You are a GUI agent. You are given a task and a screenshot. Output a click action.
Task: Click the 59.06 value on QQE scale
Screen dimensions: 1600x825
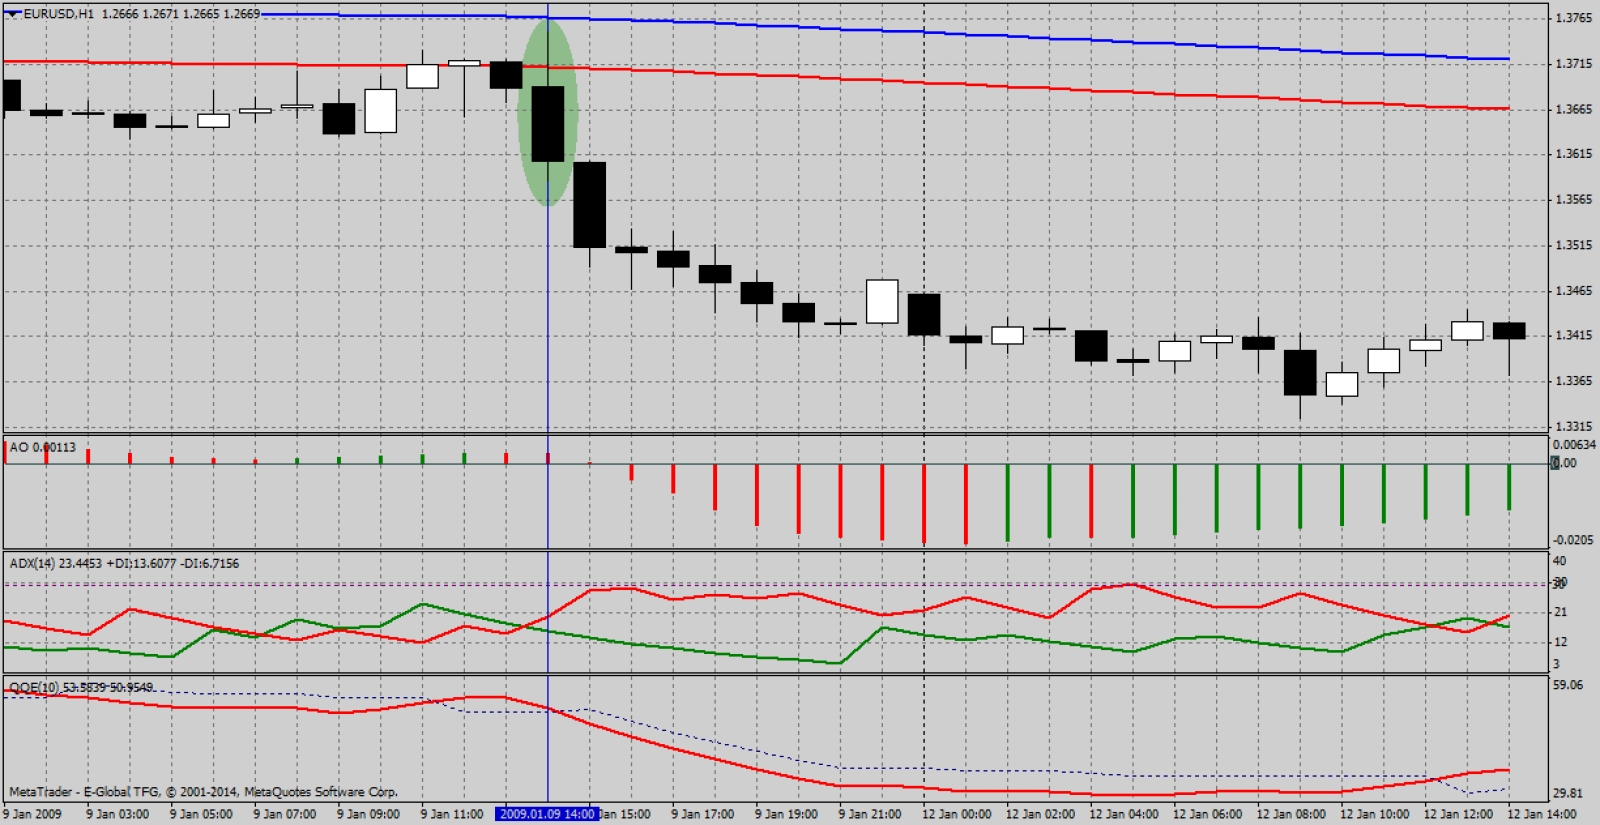pyautogui.click(x=1567, y=685)
